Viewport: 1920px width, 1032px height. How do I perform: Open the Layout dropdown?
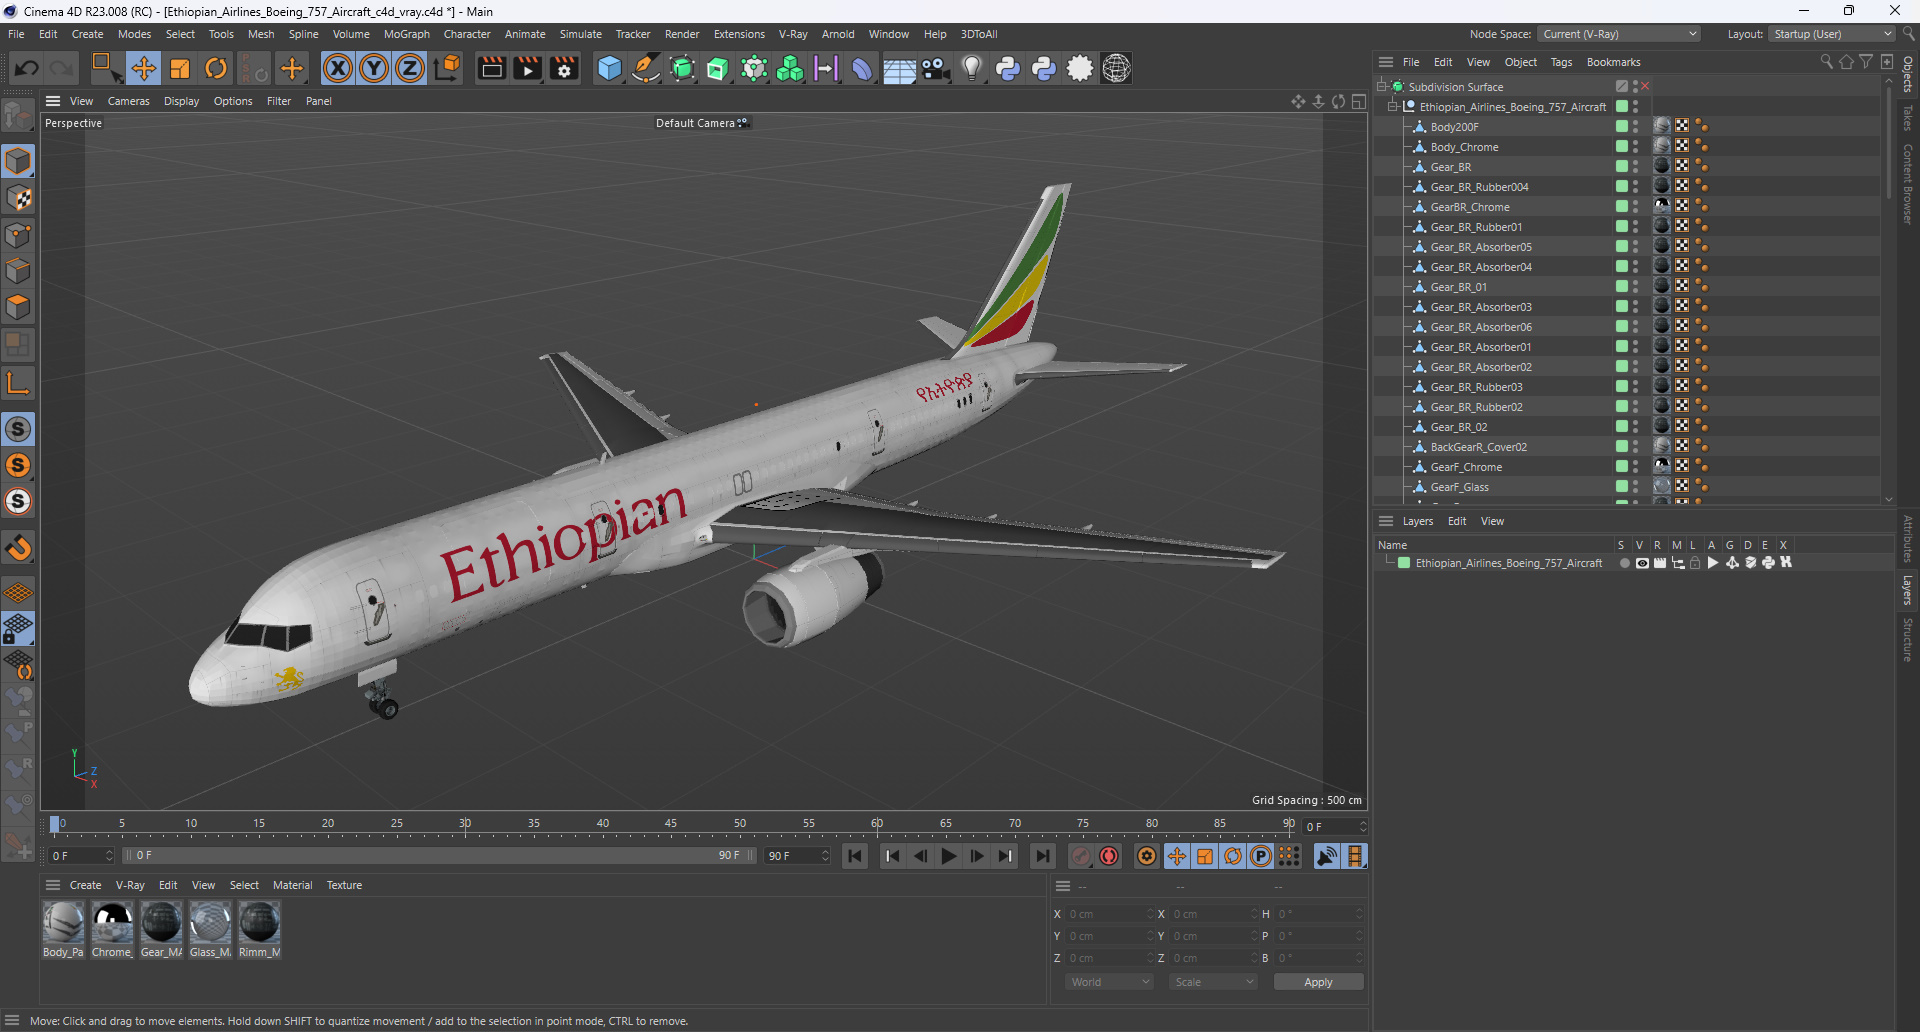point(1832,34)
